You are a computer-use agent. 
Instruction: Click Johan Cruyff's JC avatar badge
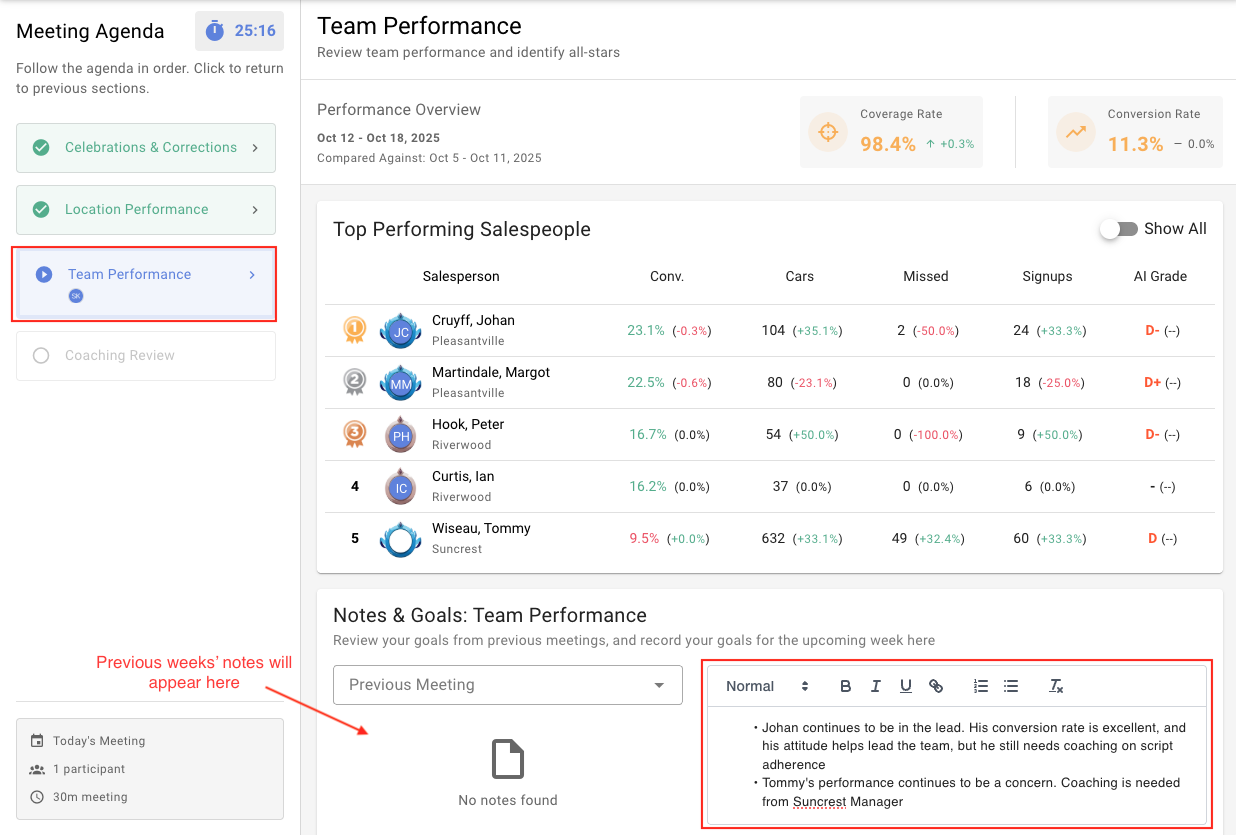click(401, 330)
